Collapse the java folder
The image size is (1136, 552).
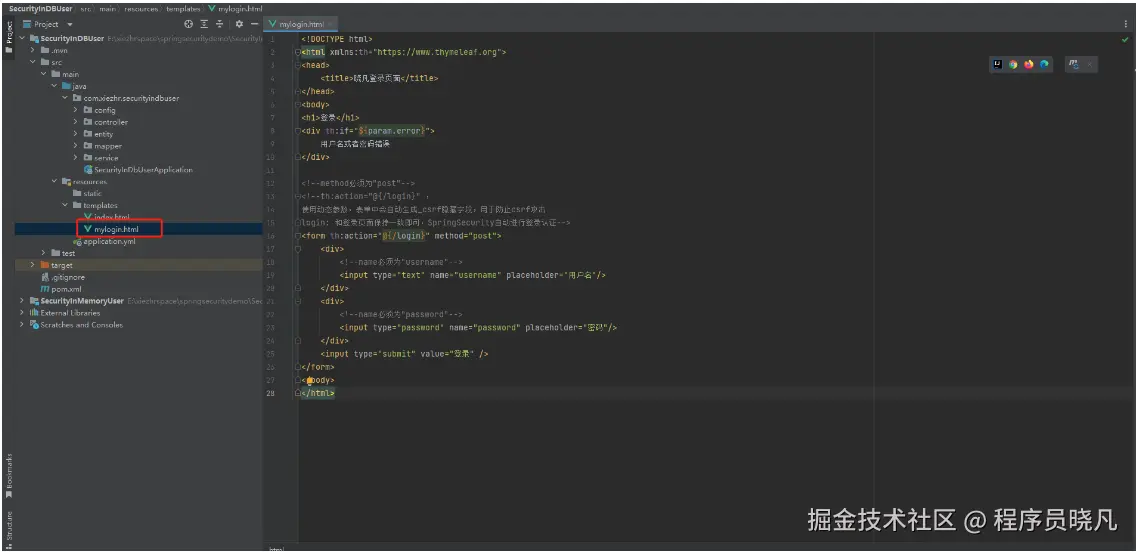click(54, 86)
